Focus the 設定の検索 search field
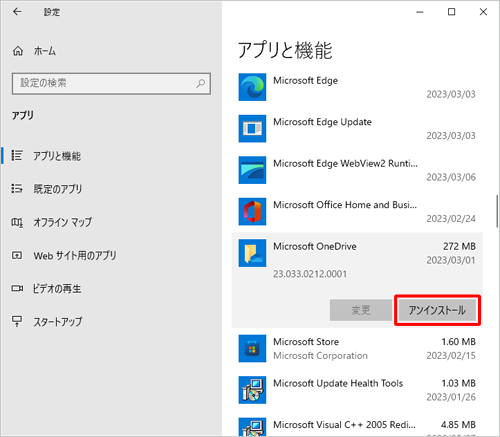The image size is (500, 437). (111, 84)
